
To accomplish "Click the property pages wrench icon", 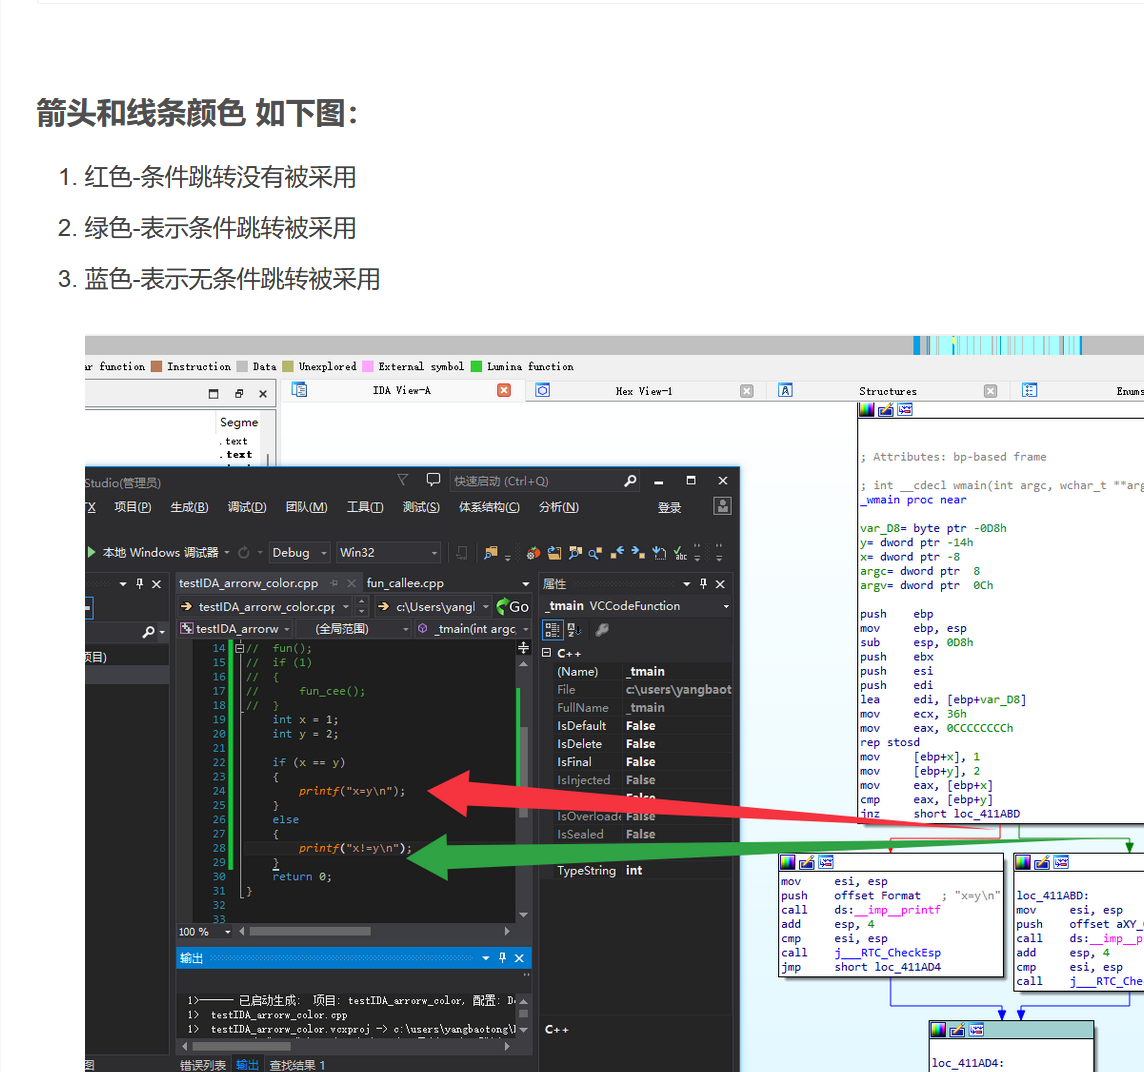I will (x=602, y=630).
